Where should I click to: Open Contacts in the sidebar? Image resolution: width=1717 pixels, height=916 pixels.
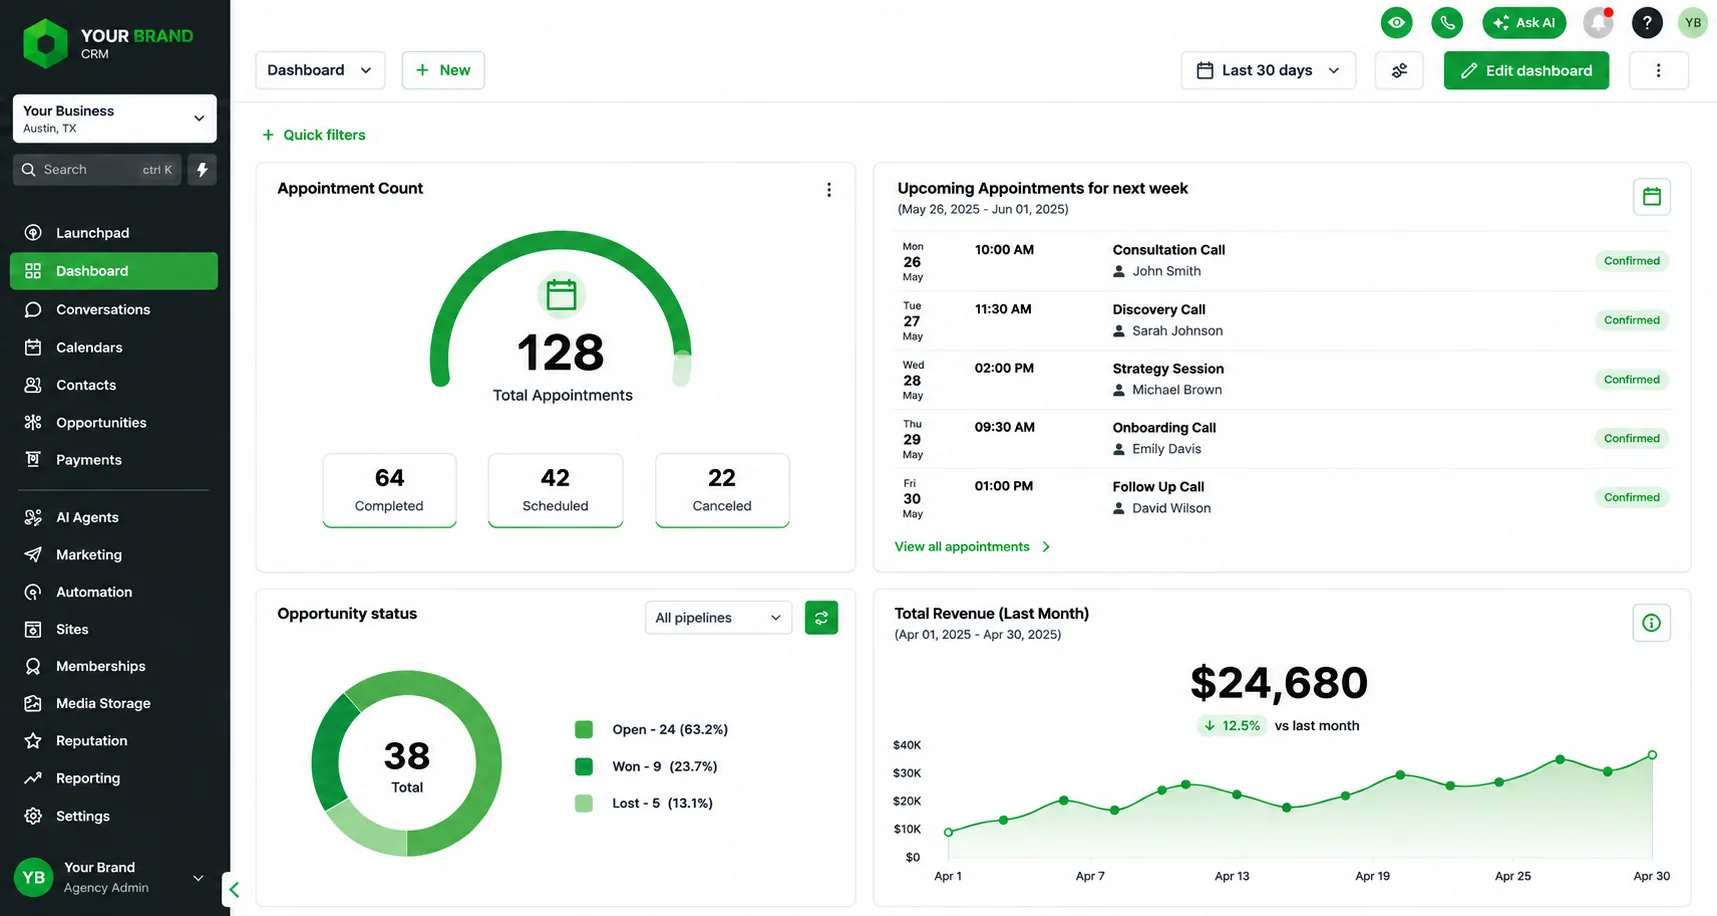click(x=114, y=385)
